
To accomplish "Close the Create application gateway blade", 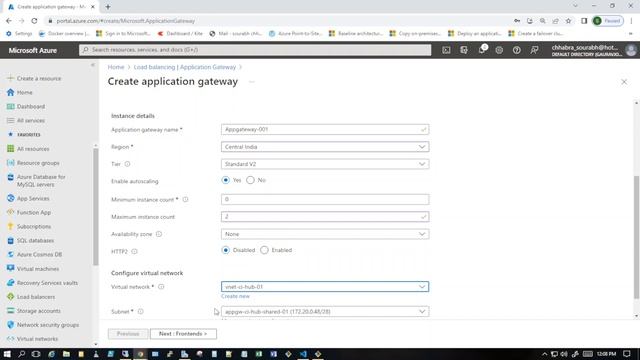I will pyautogui.click(x=624, y=82).
